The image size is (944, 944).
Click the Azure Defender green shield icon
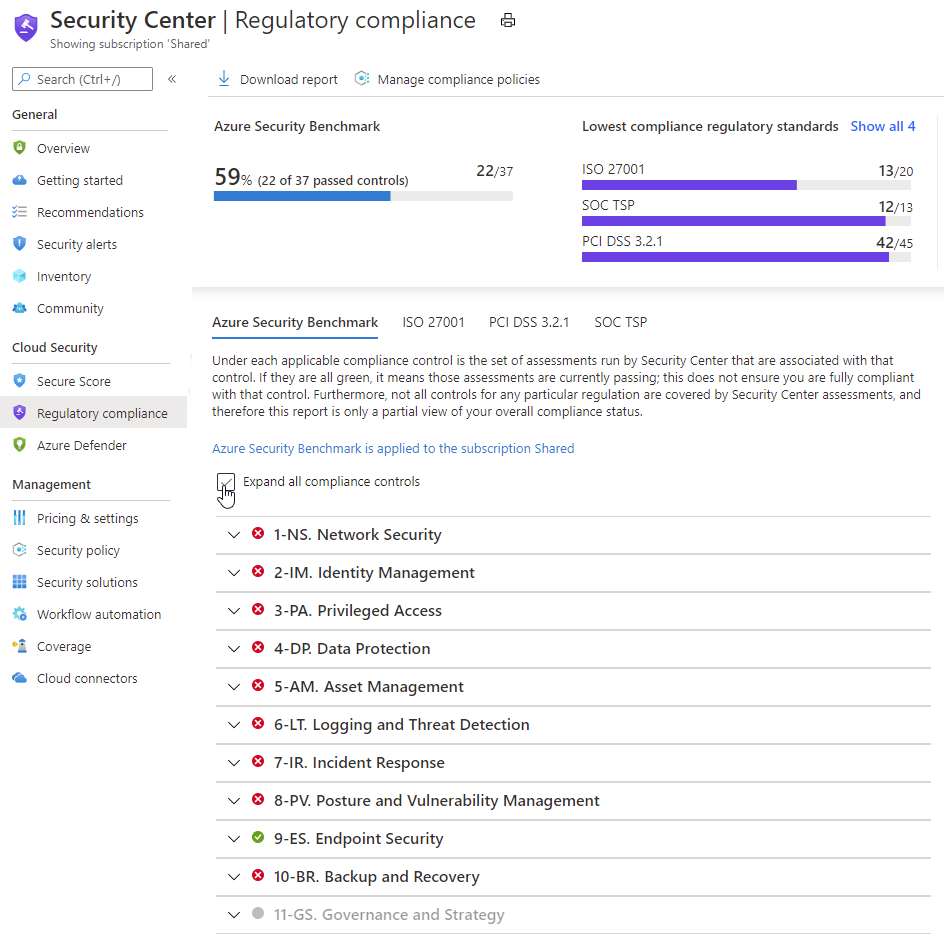(x=20, y=444)
